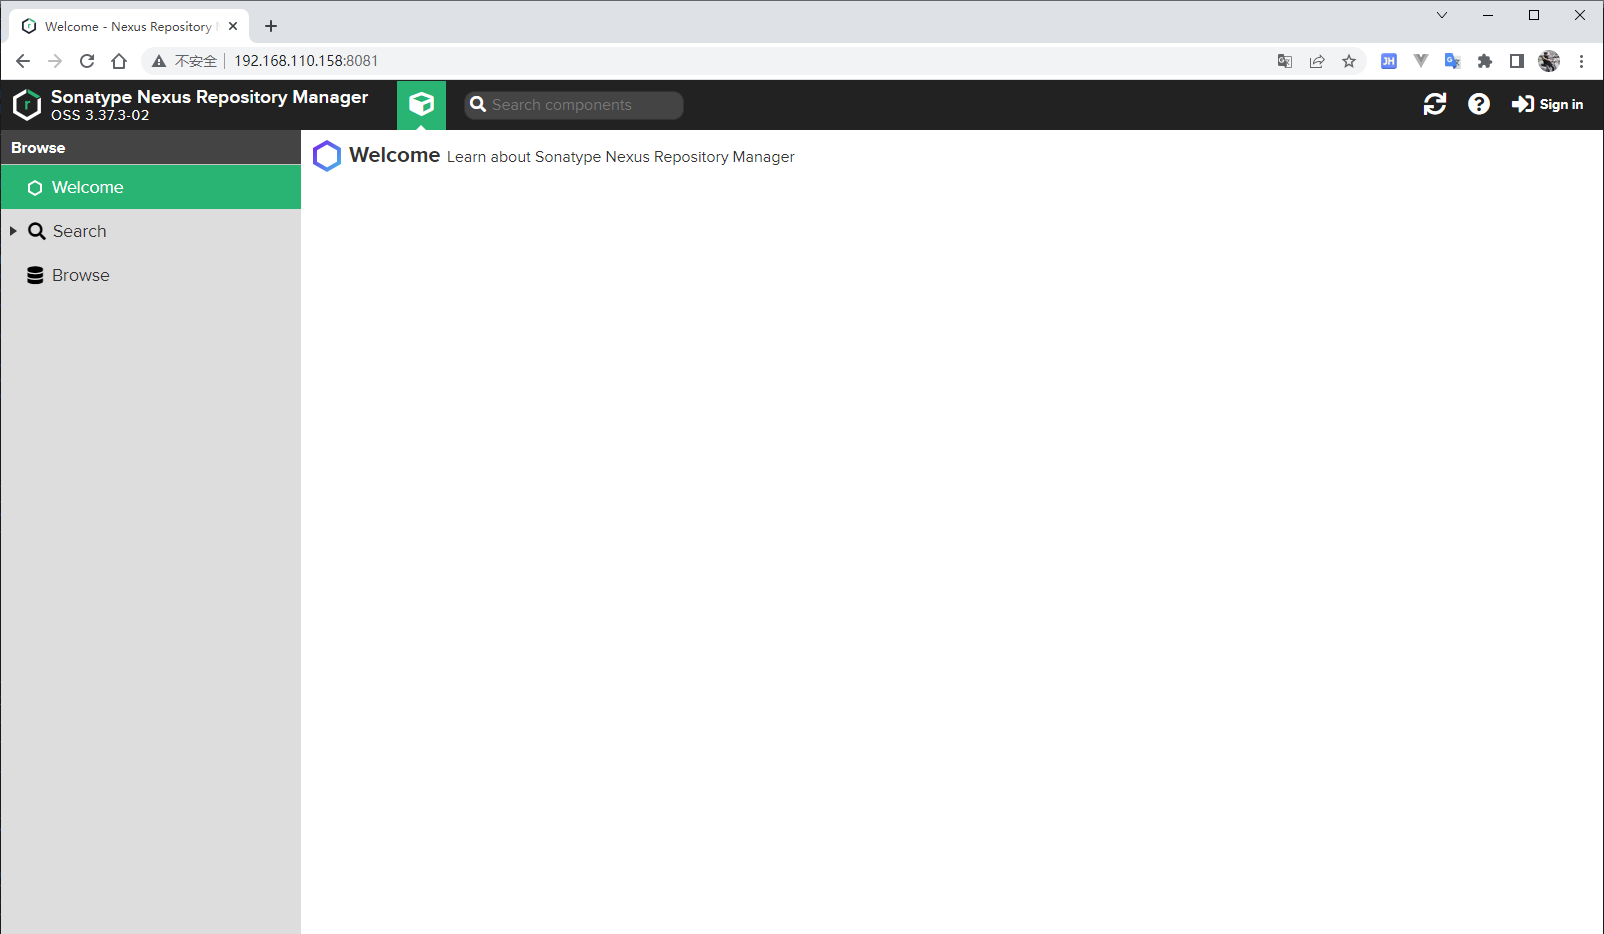Click the Google Translate extension icon

(1453, 61)
